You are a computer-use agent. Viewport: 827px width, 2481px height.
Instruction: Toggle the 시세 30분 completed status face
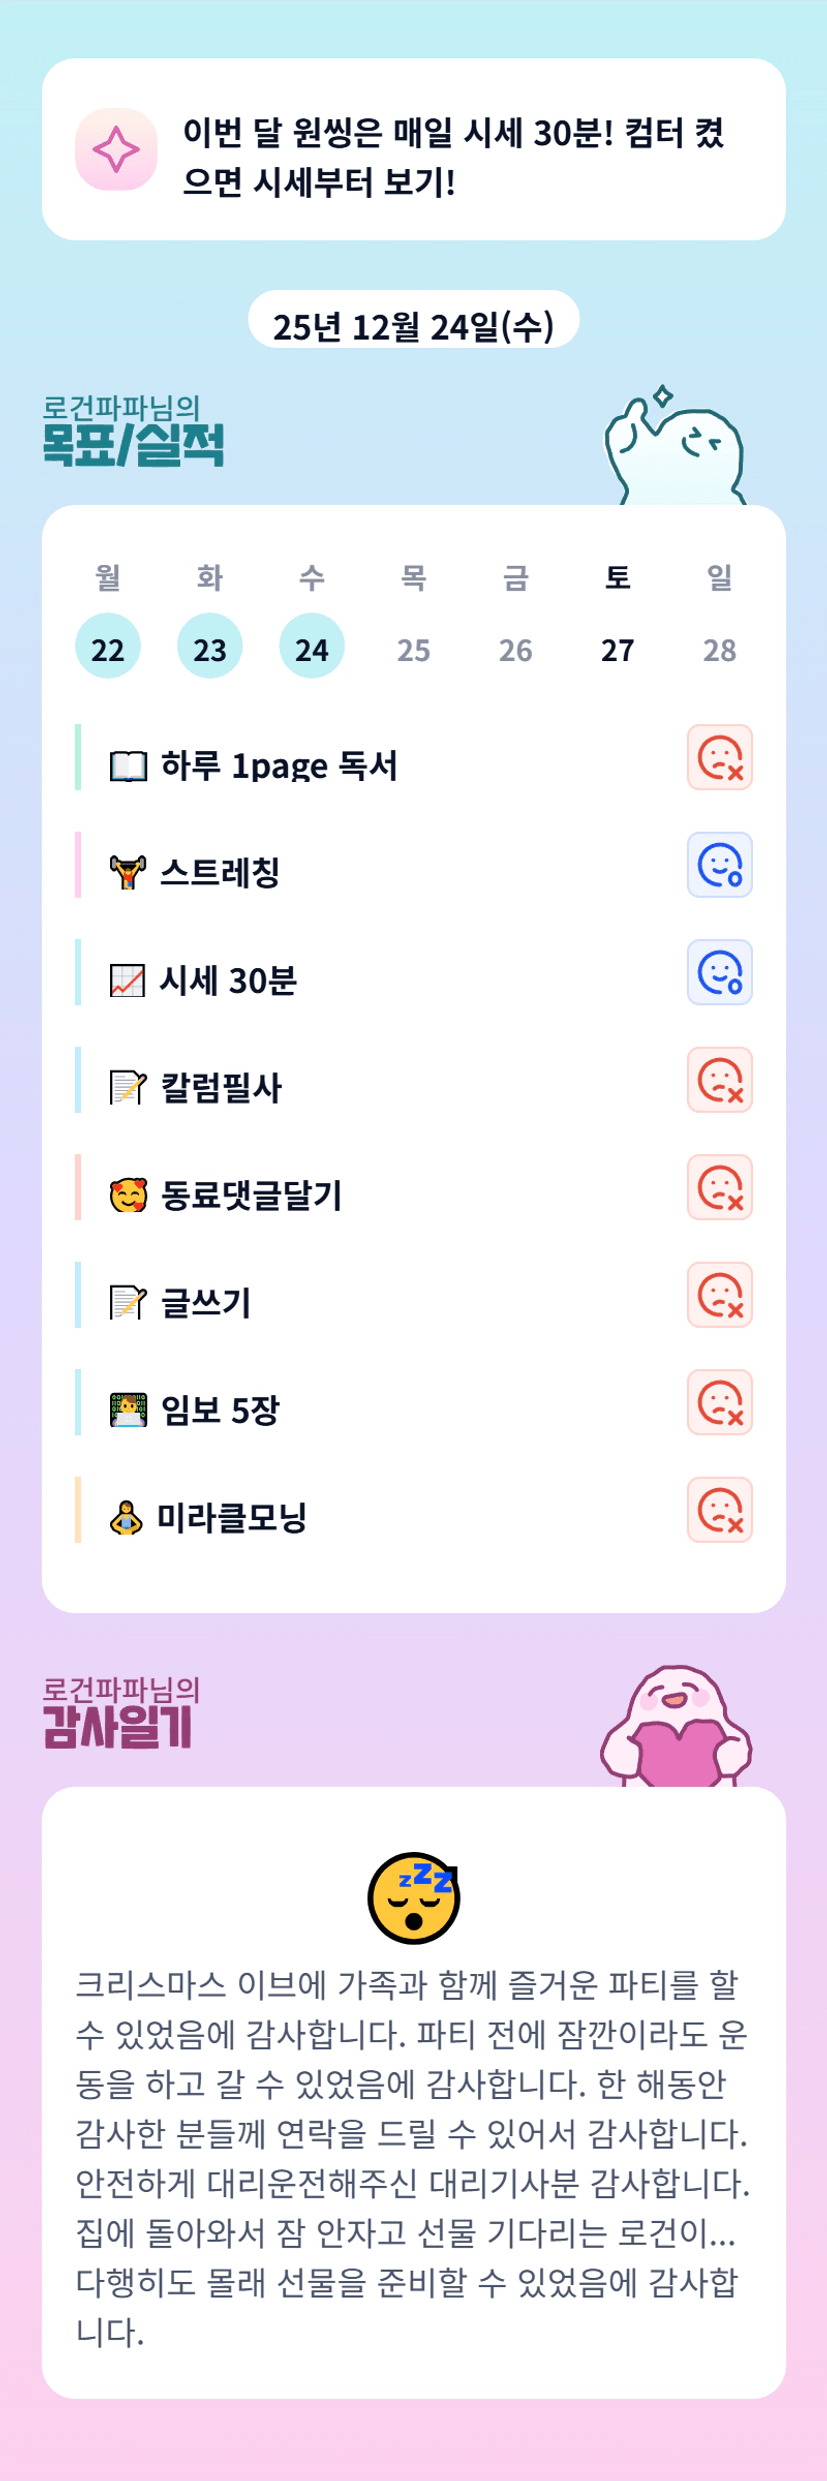tap(719, 972)
